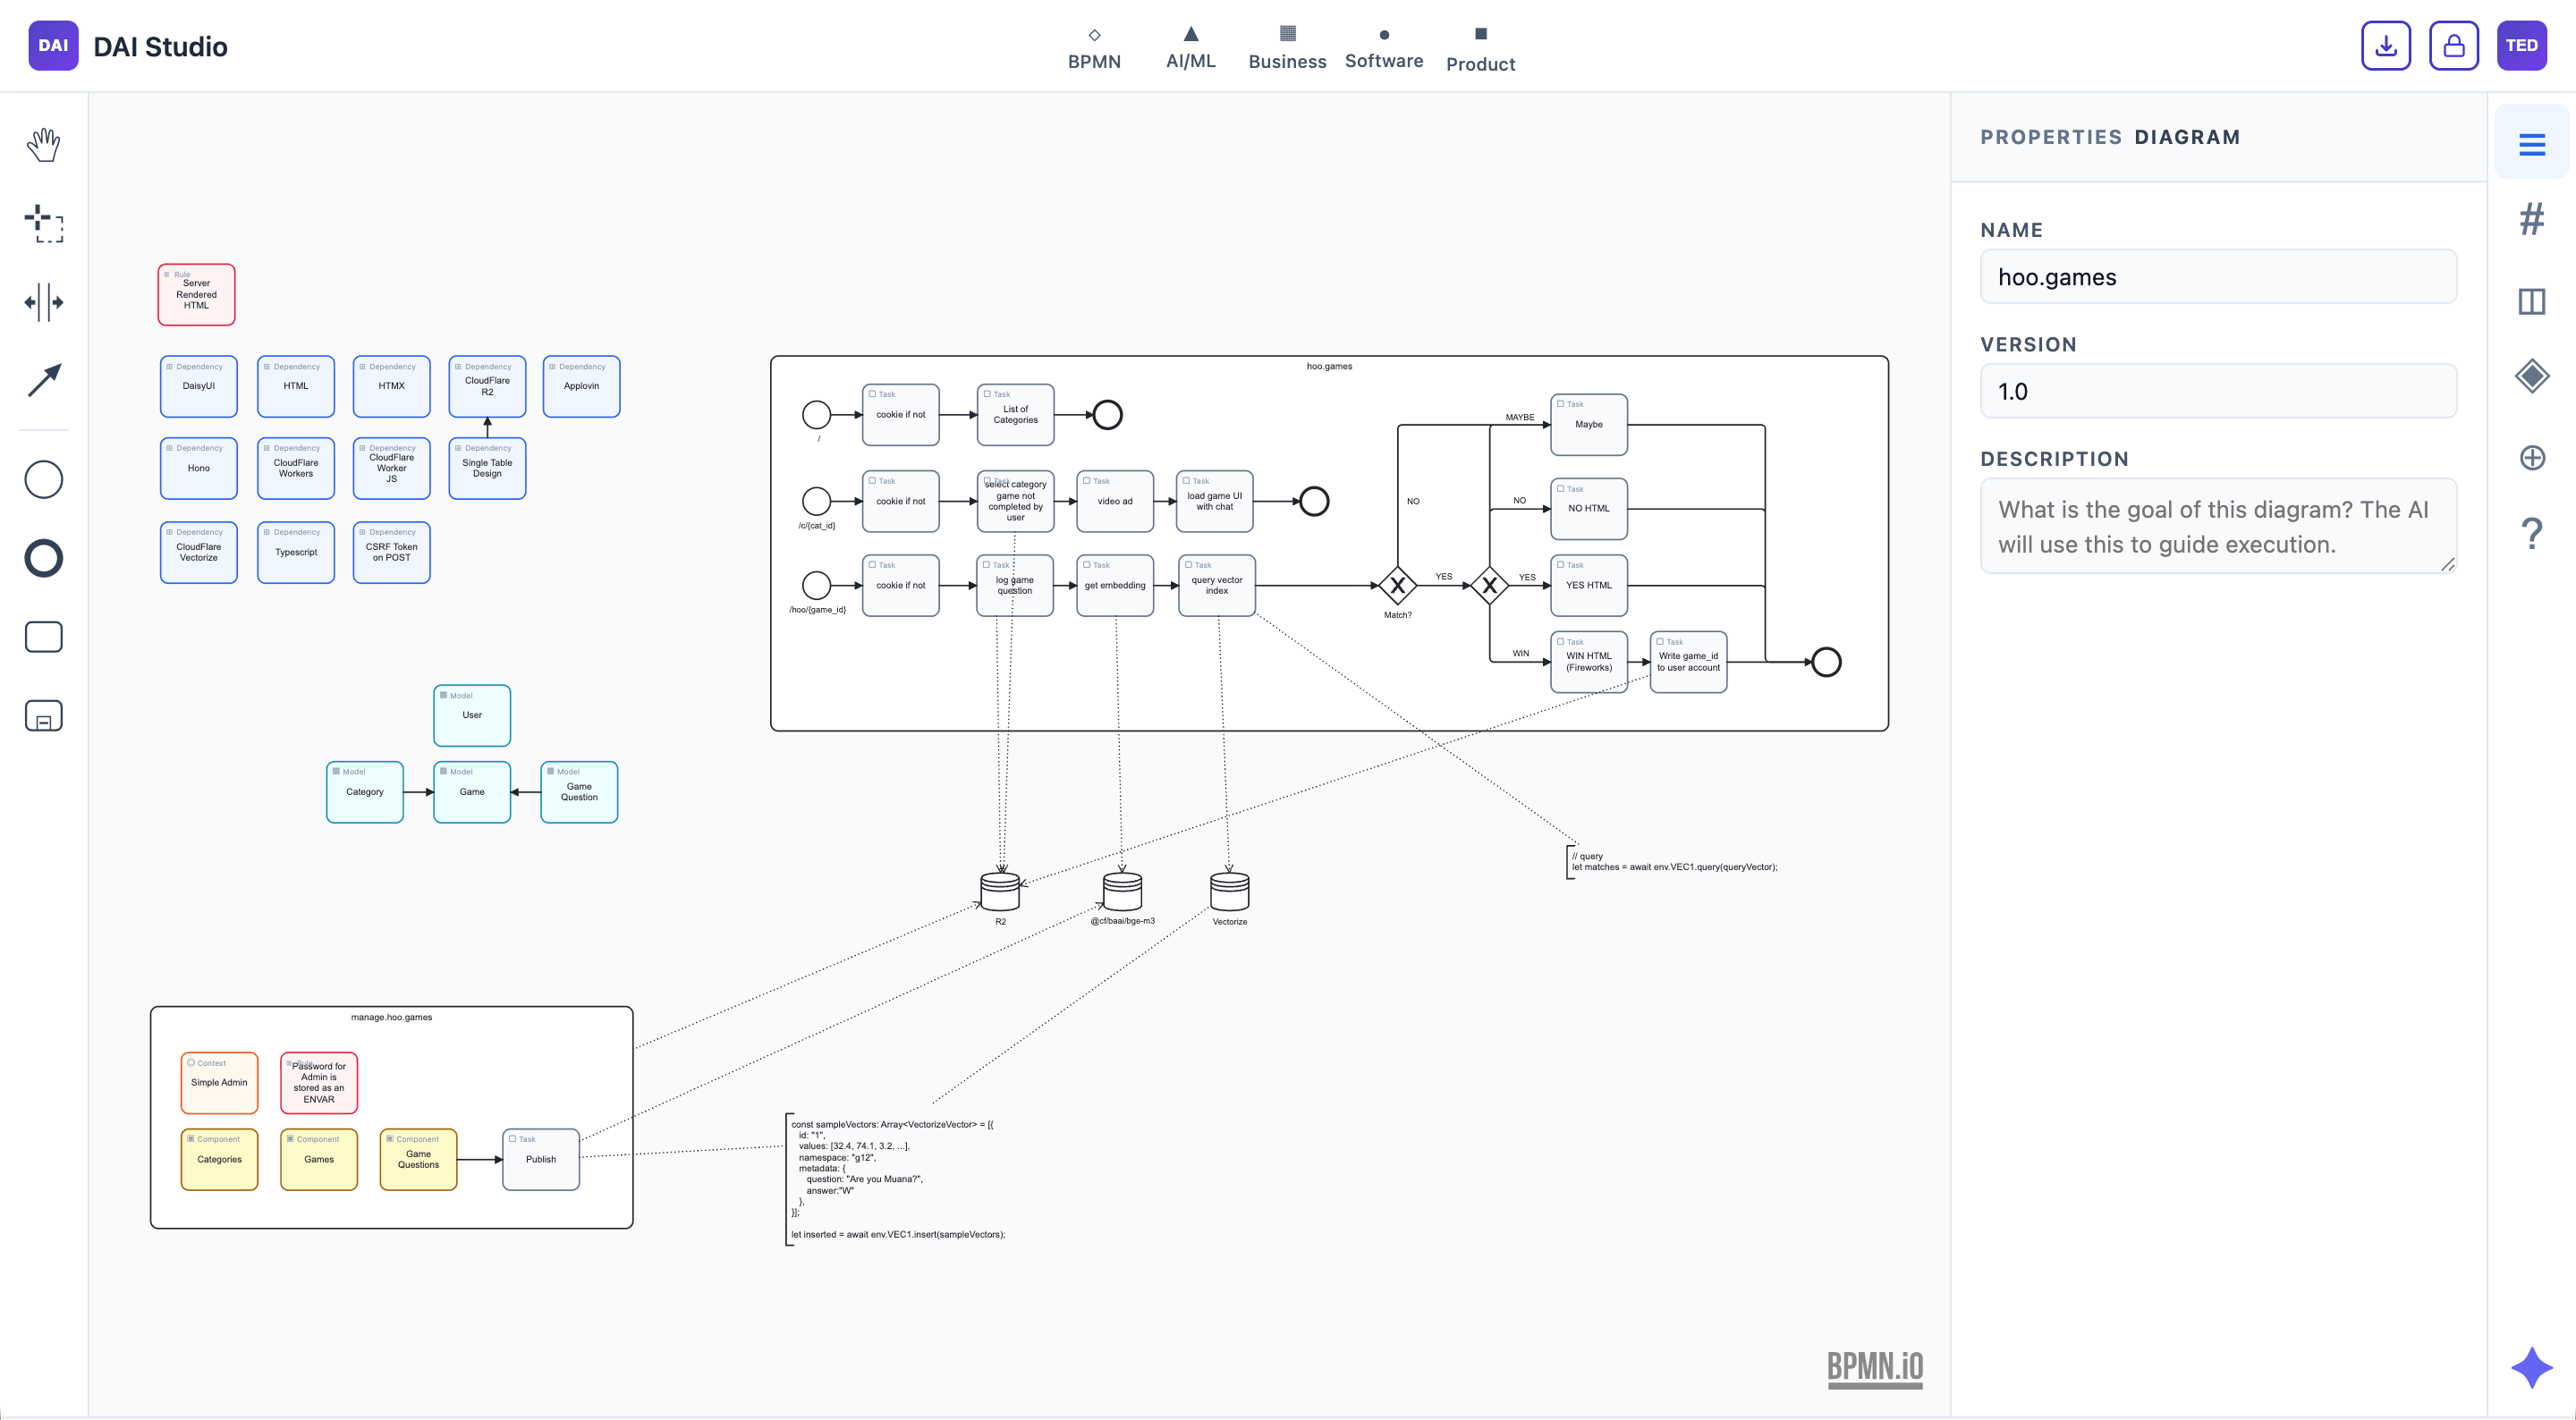2576x1420 pixels.
Task: Click the Name field containing hoo.games
Action: click(x=2218, y=277)
